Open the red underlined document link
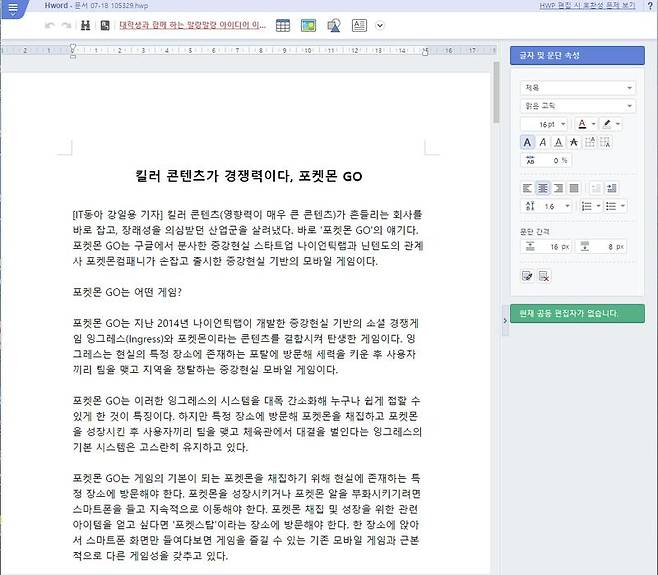Image resolution: width=658 pixels, height=575 pixels. point(193,25)
